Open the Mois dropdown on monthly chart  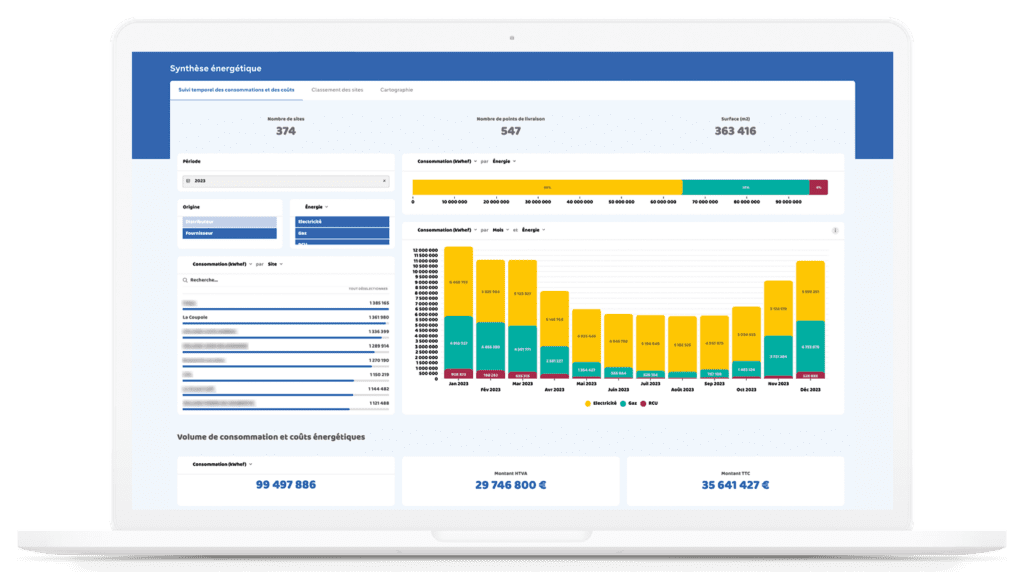[497, 230]
